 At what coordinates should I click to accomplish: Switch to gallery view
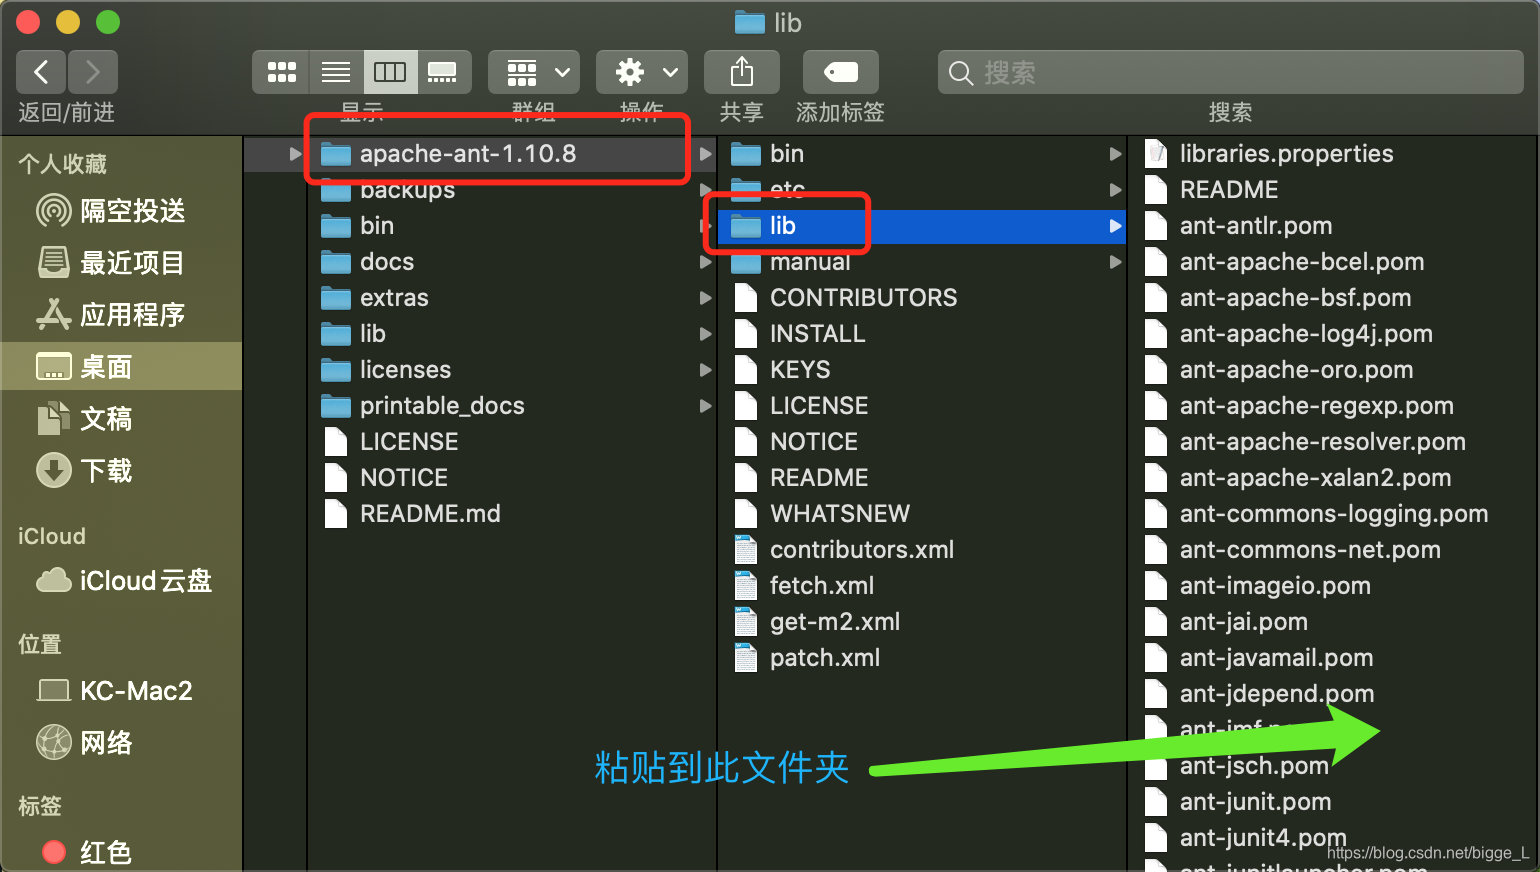point(443,72)
